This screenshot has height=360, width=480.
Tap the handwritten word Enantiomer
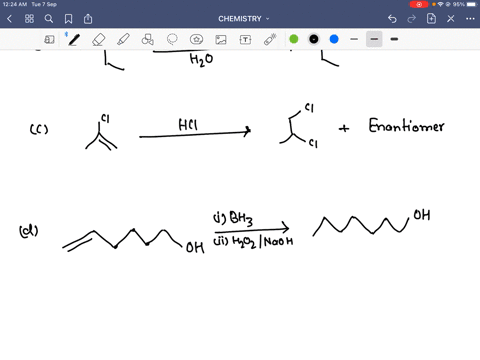406,126
